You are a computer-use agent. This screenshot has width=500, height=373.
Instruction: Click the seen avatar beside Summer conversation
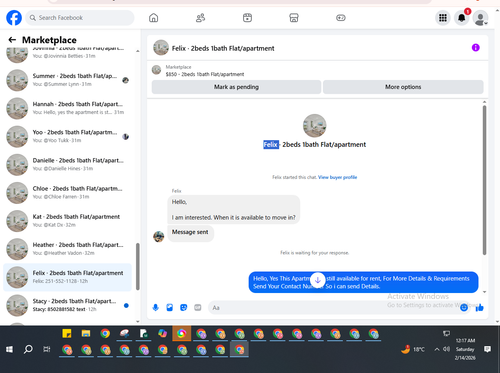coord(125,80)
